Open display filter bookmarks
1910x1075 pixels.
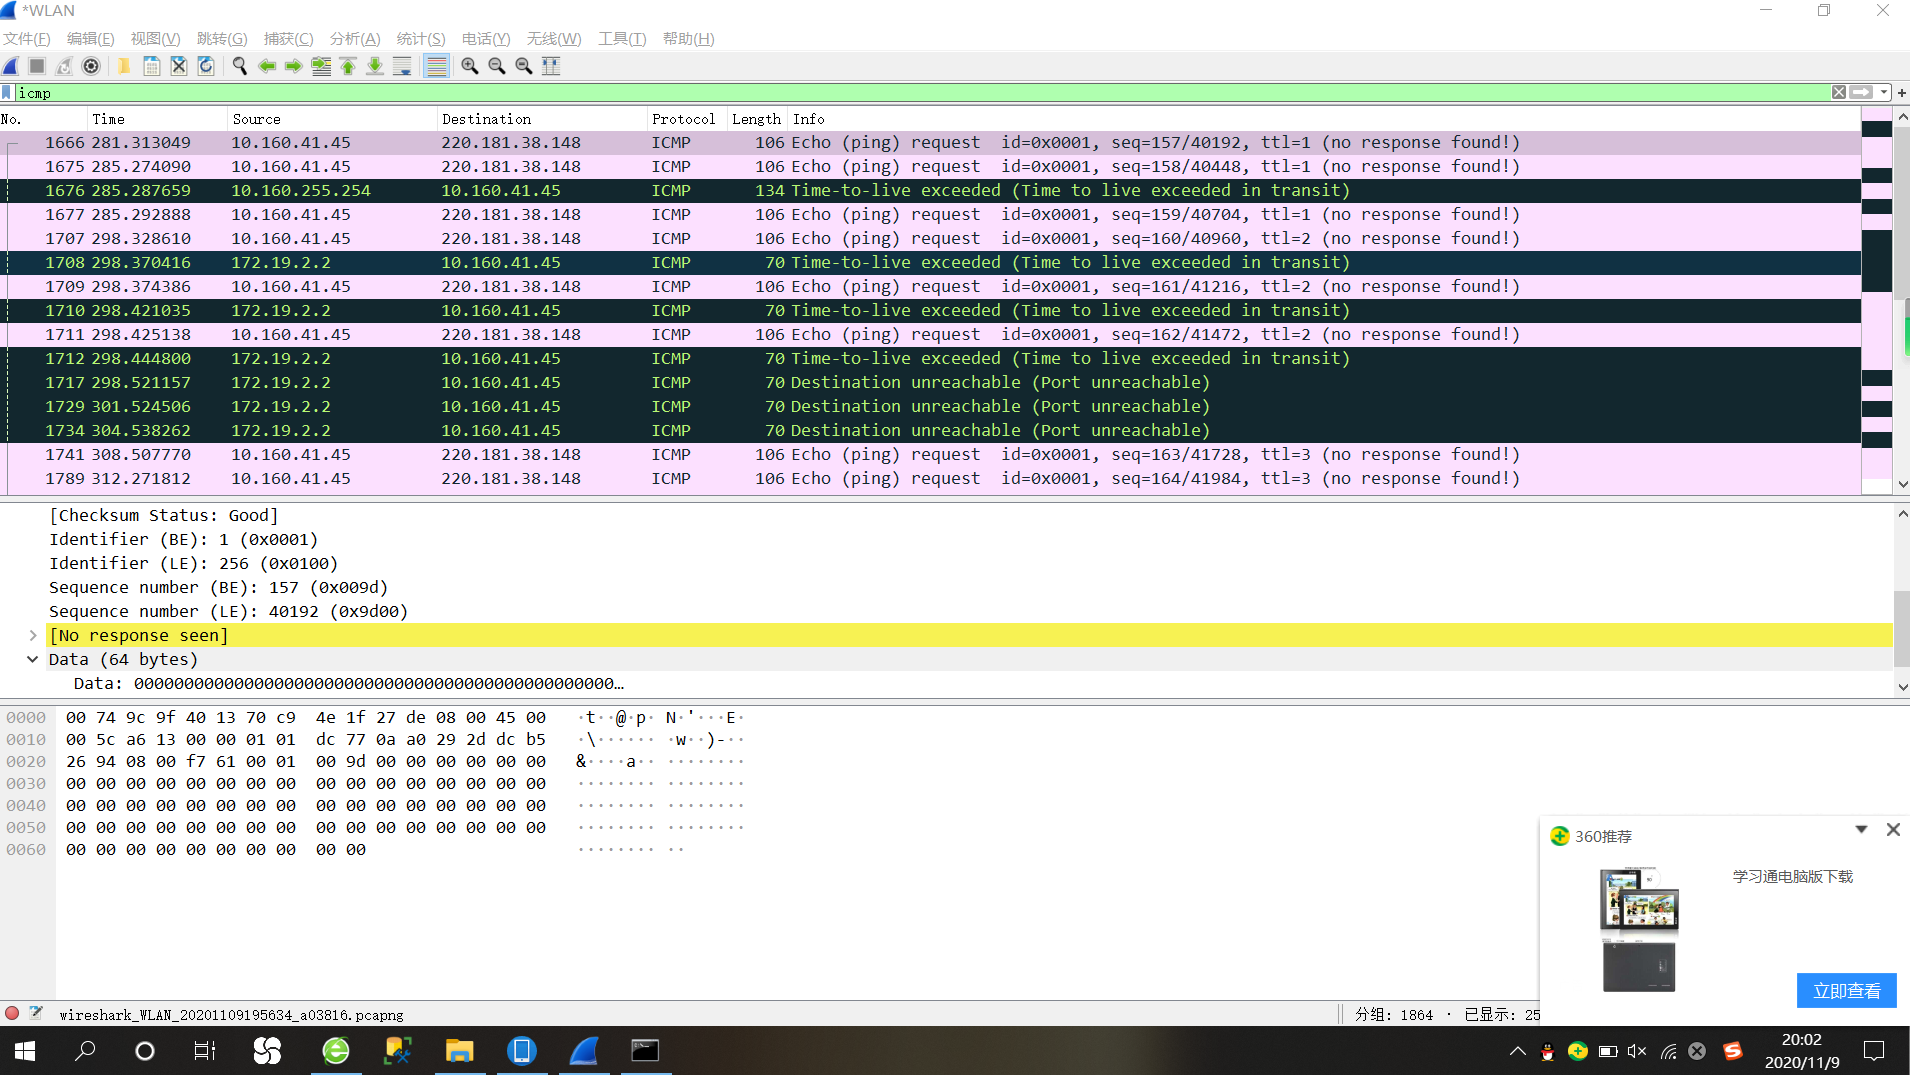[7, 93]
